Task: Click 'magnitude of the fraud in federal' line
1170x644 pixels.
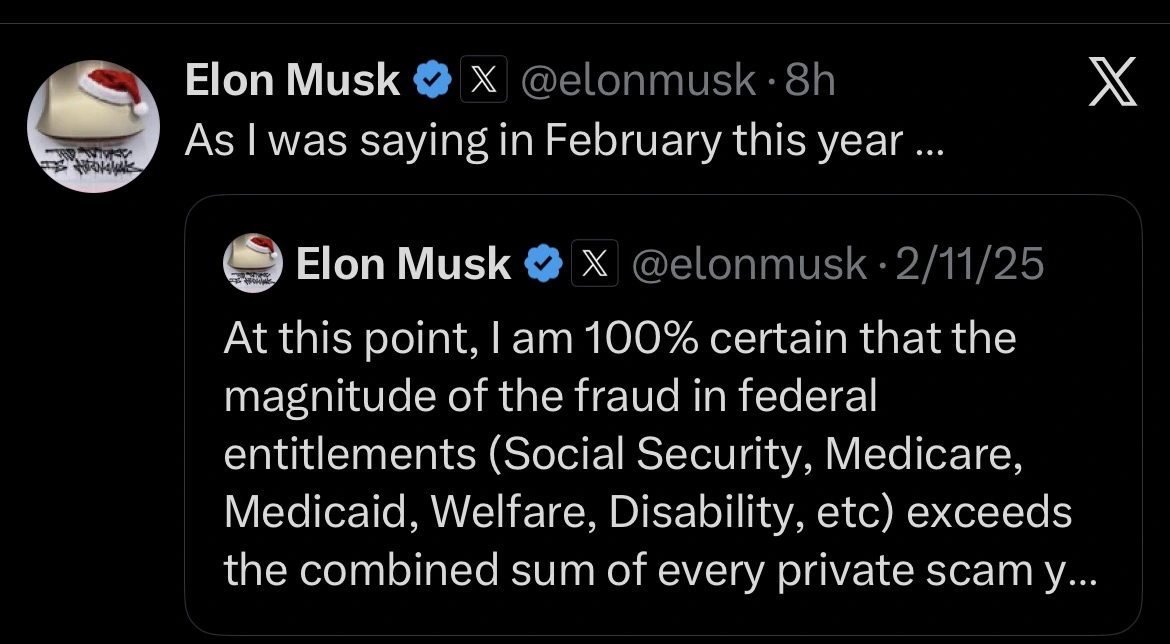Action: click(549, 396)
